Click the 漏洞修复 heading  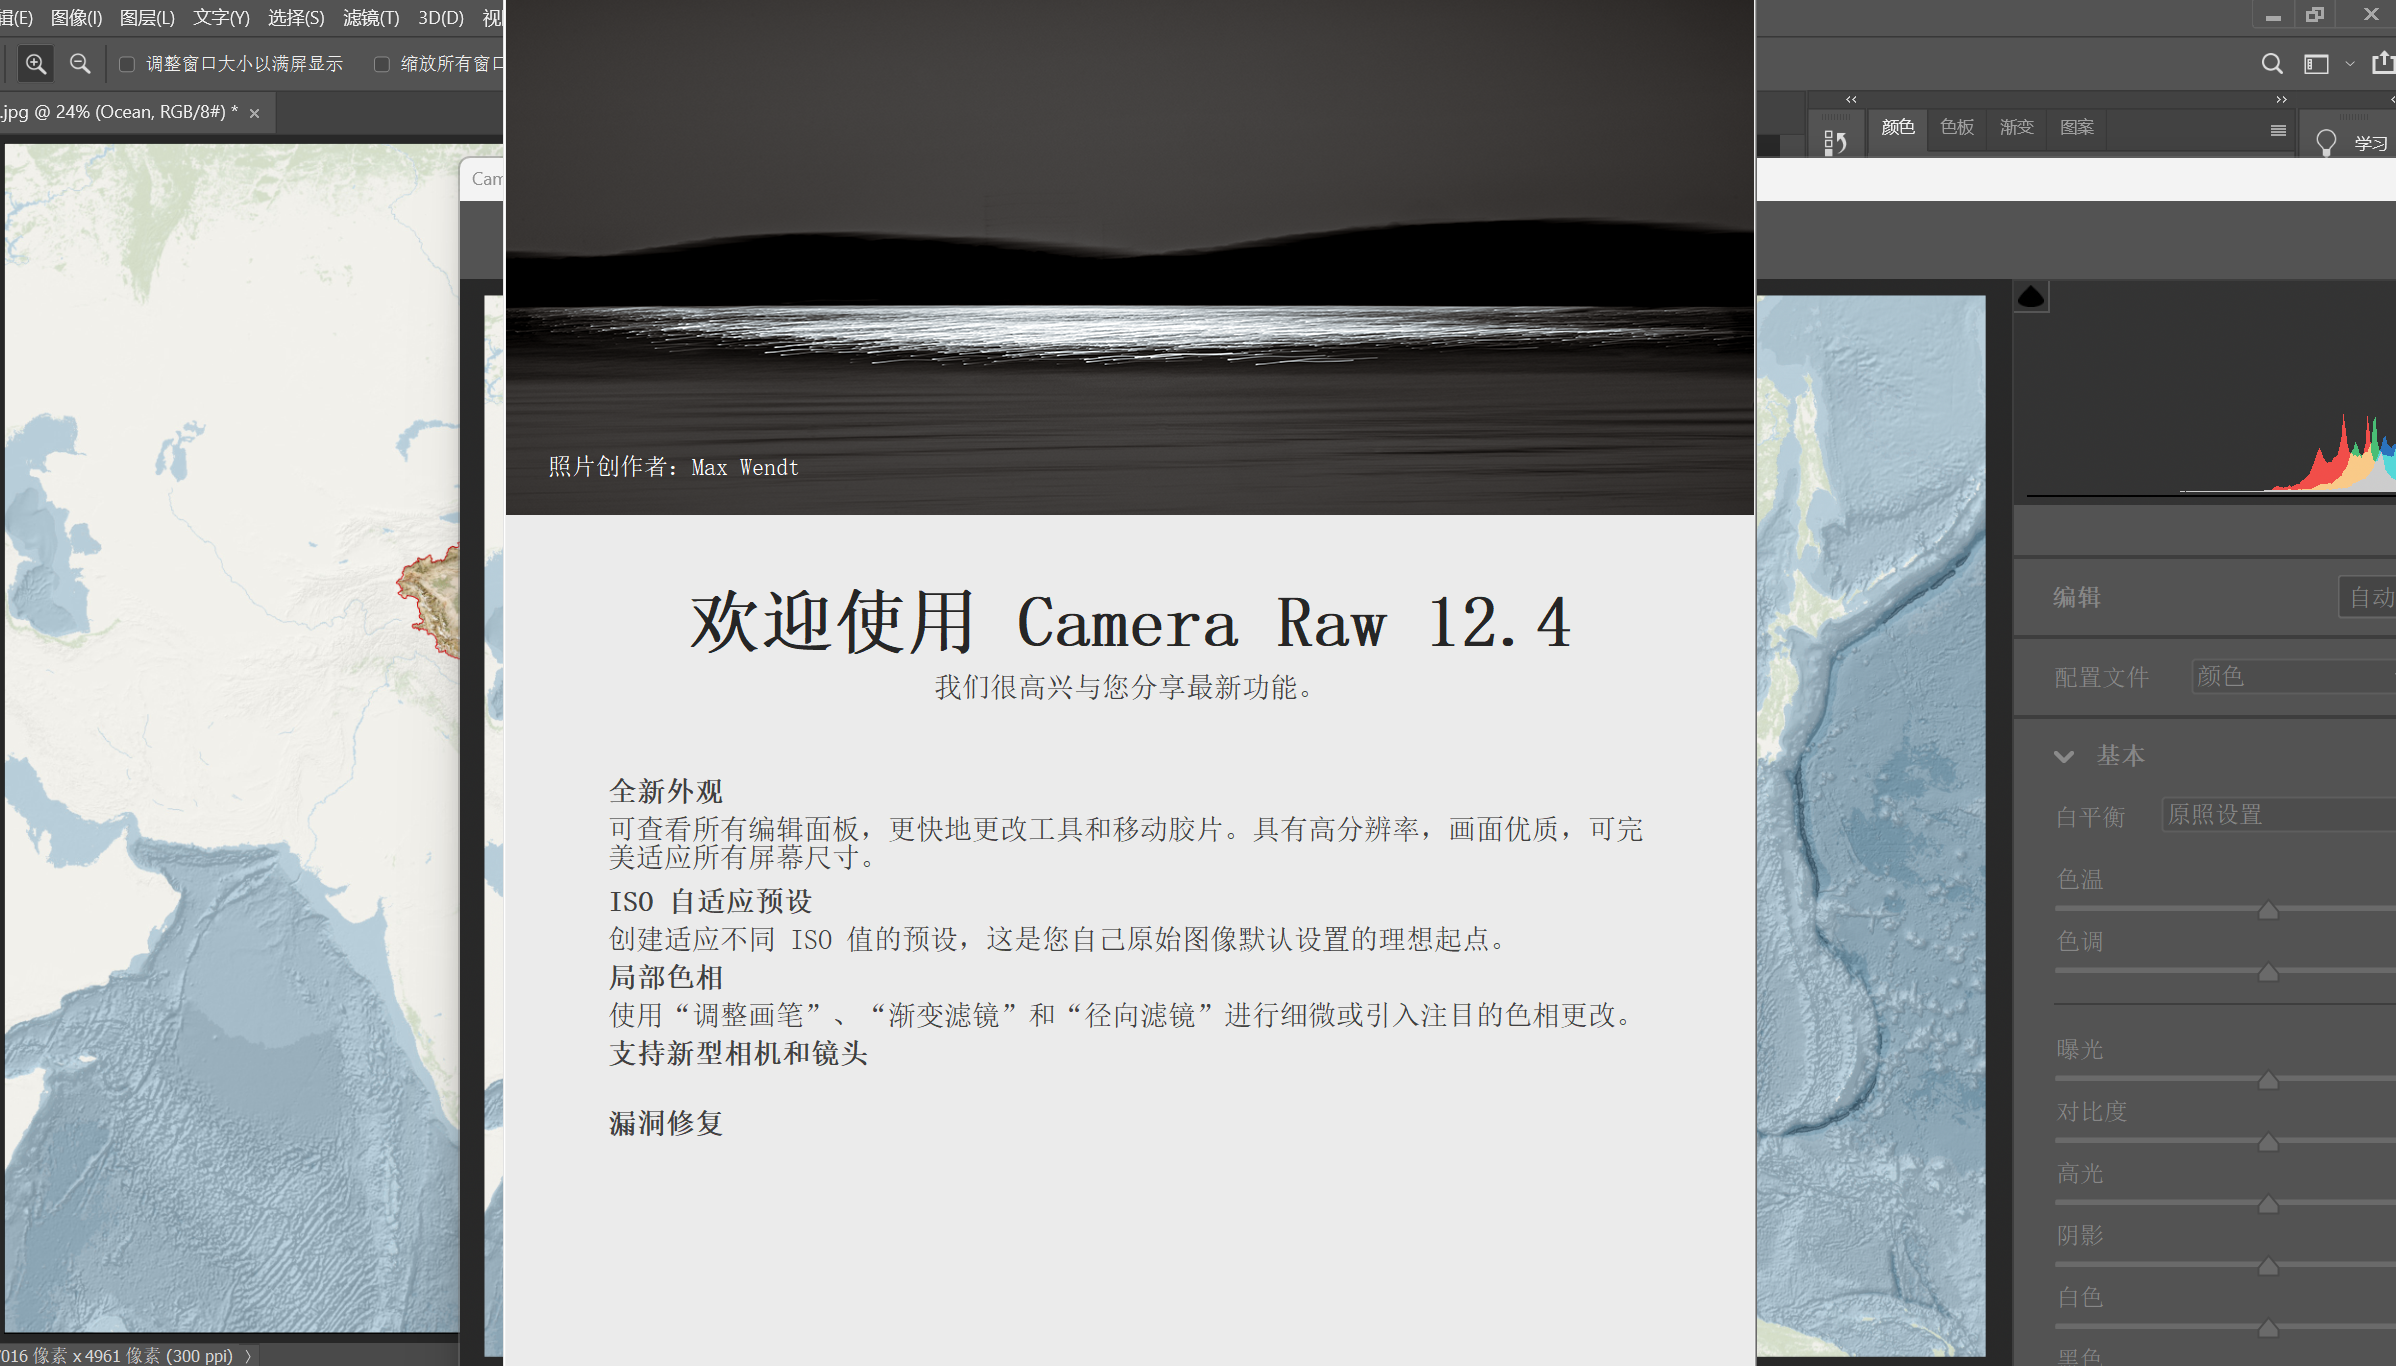[x=666, y=1123]
